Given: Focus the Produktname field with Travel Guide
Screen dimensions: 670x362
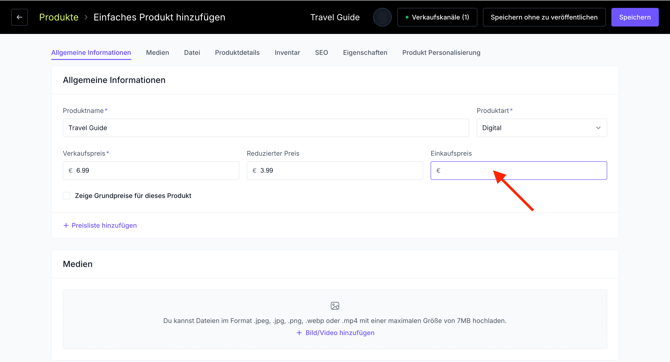Looking at the screenshot, I should (266, 128).
